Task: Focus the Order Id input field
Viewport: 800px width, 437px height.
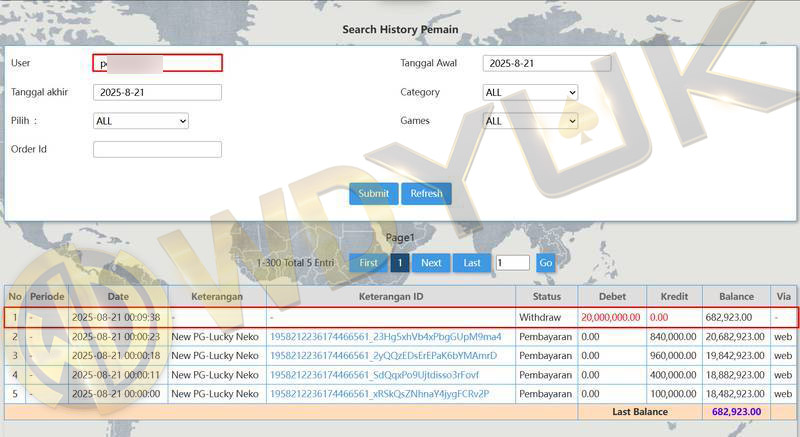Action: click(x=158, y=149)
